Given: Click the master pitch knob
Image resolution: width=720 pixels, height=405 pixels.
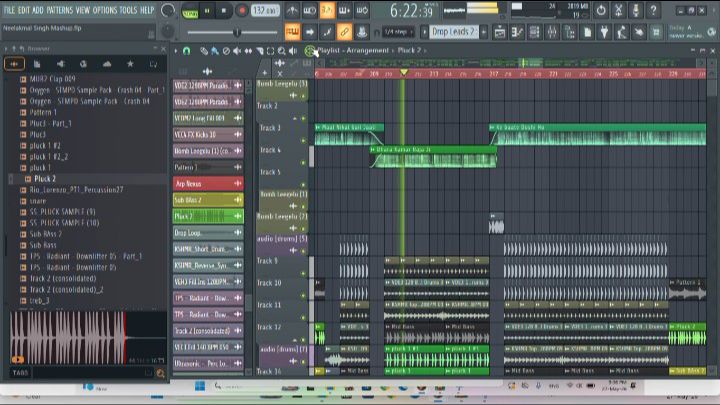Looking at the screenshot, I should click(168, 31).
